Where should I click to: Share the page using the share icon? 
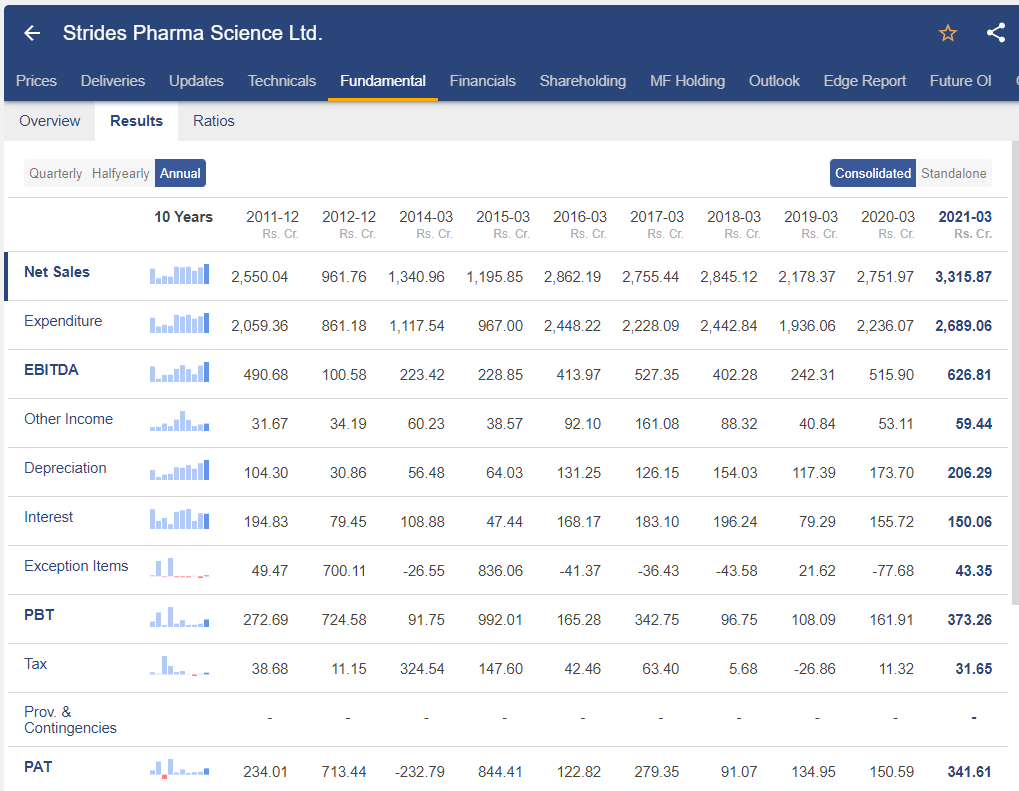(996, 32)
